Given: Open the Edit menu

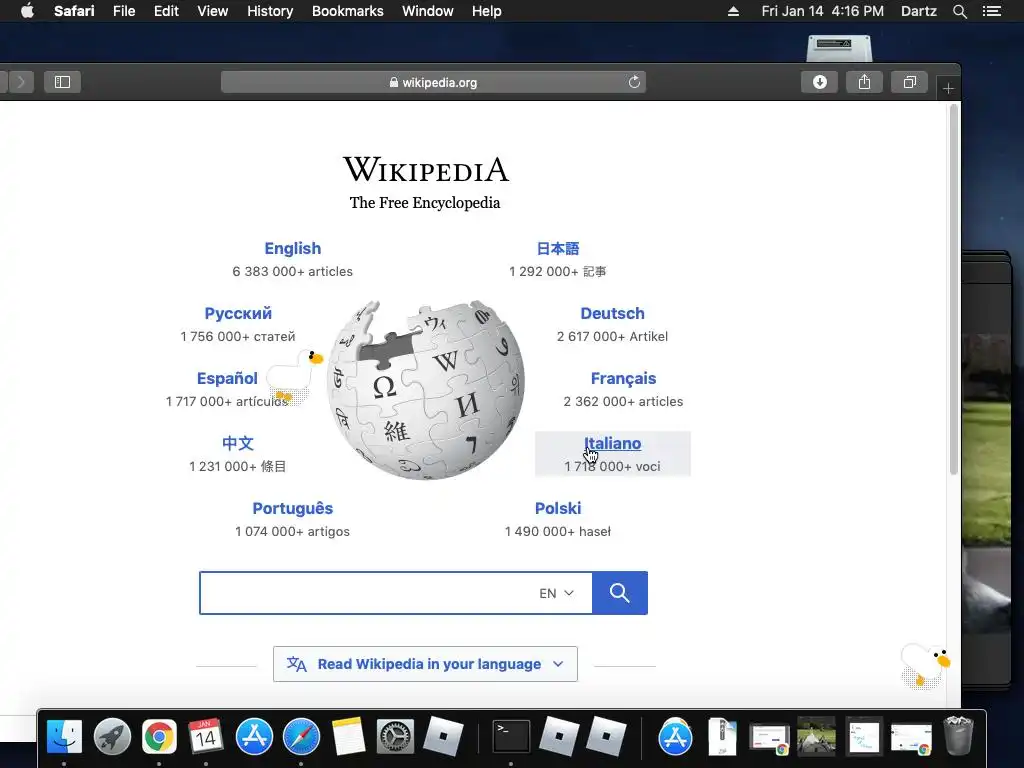Looking at the screenshot, I should [x=166, y=11].
